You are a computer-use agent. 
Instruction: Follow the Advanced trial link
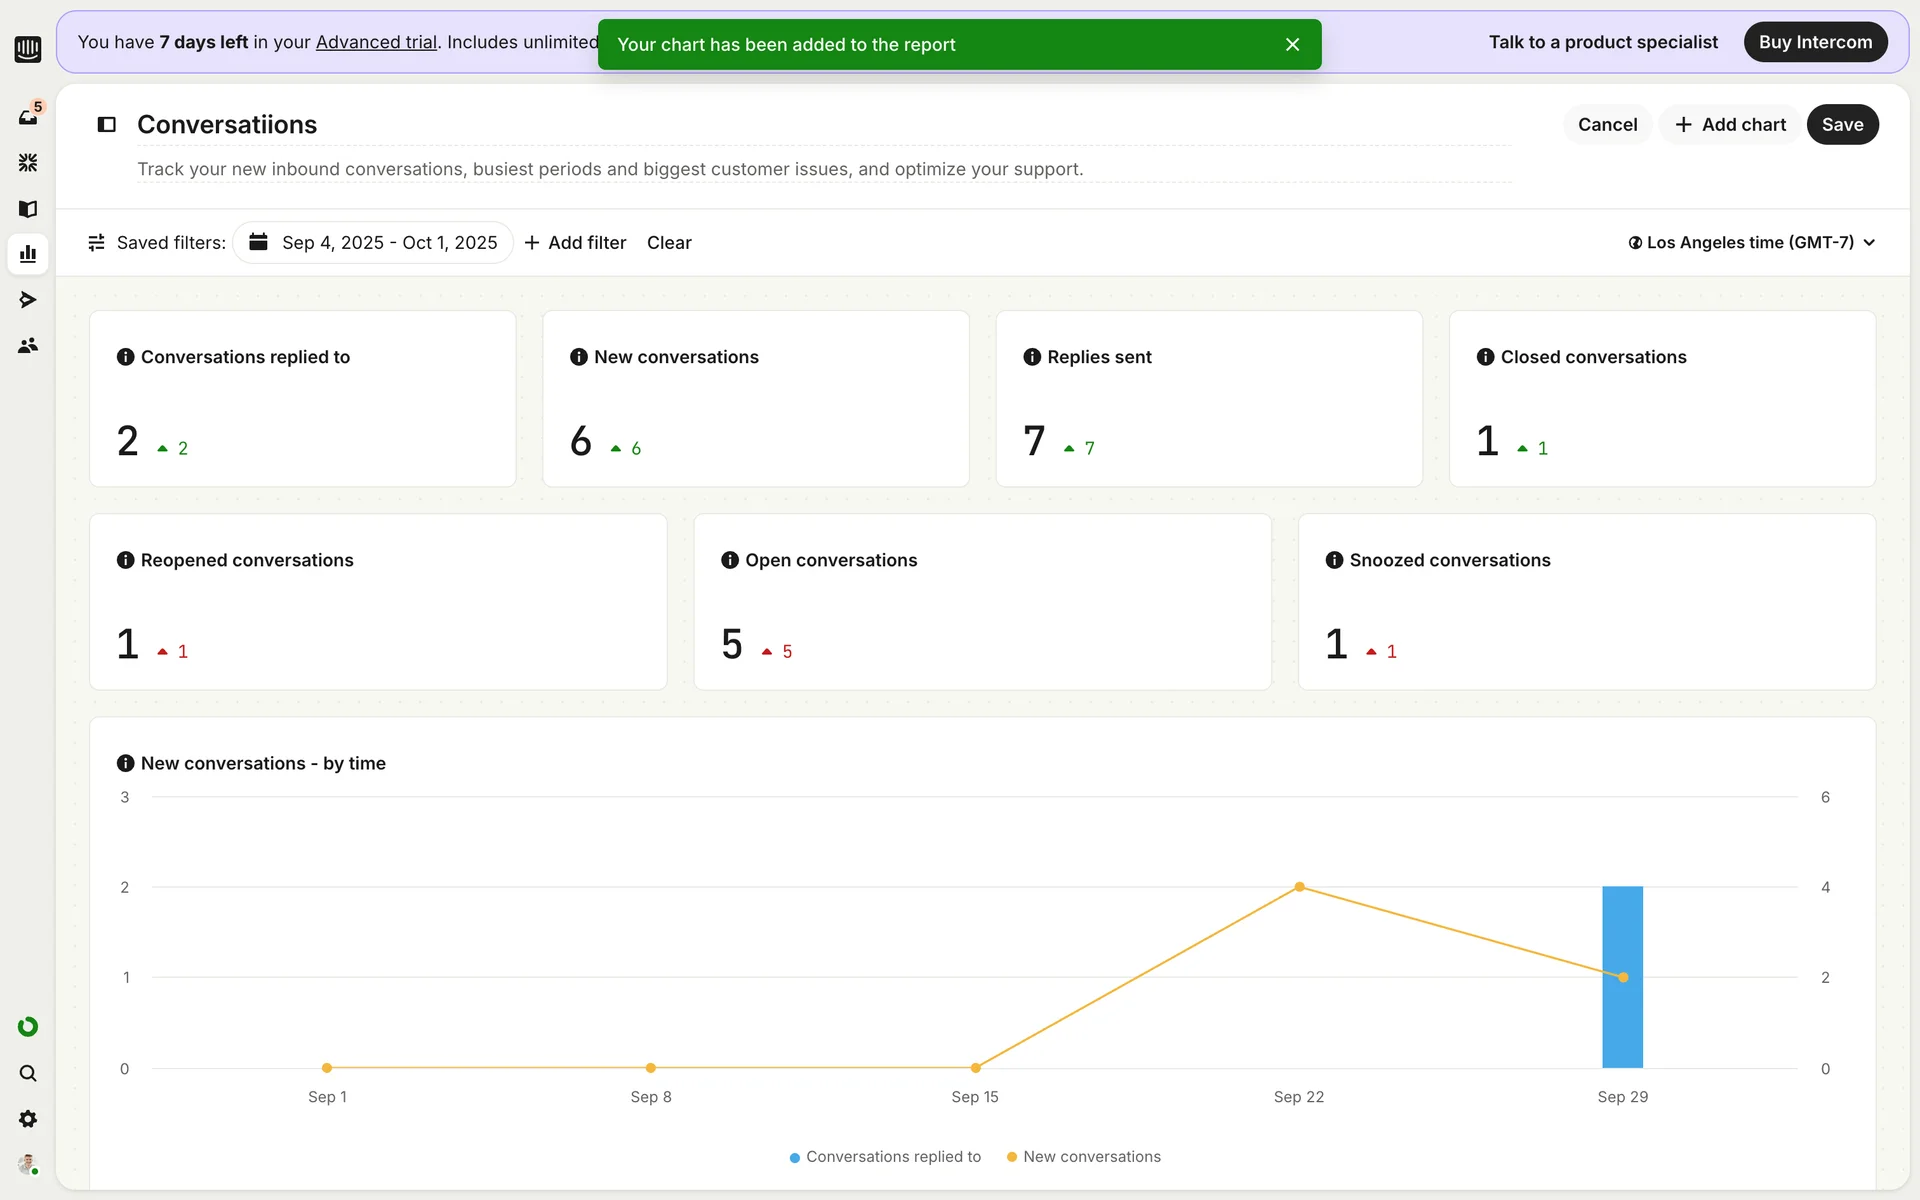(376, 42)
